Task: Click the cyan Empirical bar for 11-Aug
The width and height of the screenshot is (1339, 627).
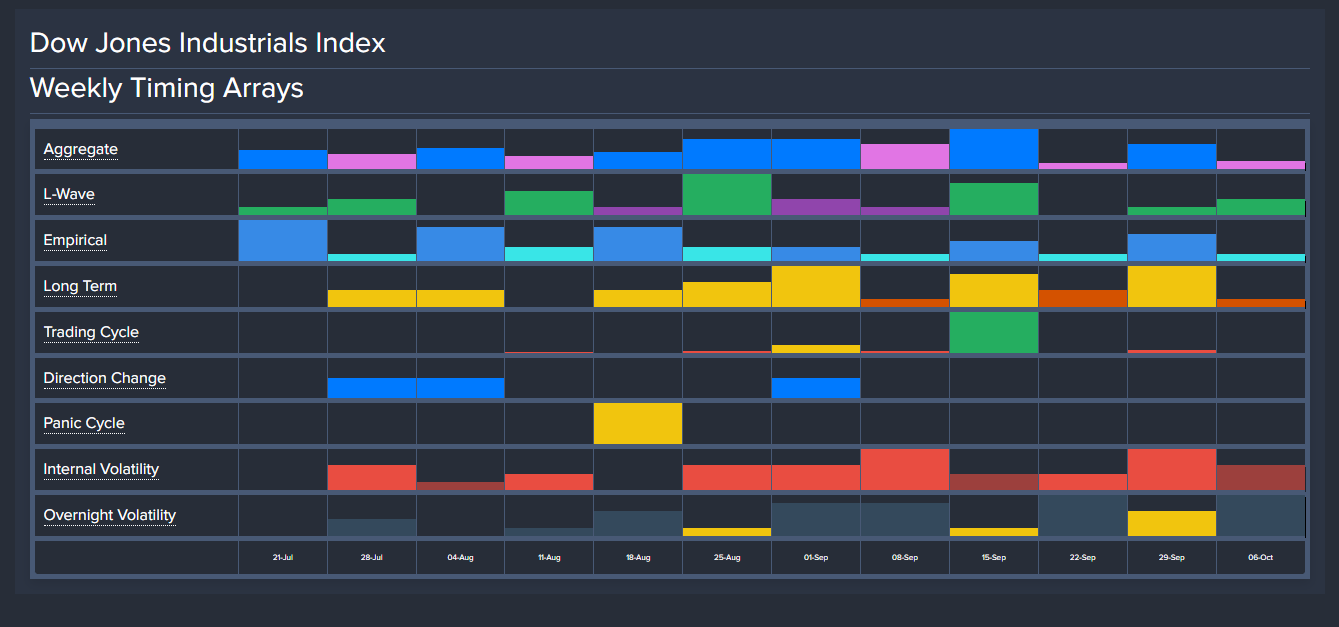Action: (549, 254)
